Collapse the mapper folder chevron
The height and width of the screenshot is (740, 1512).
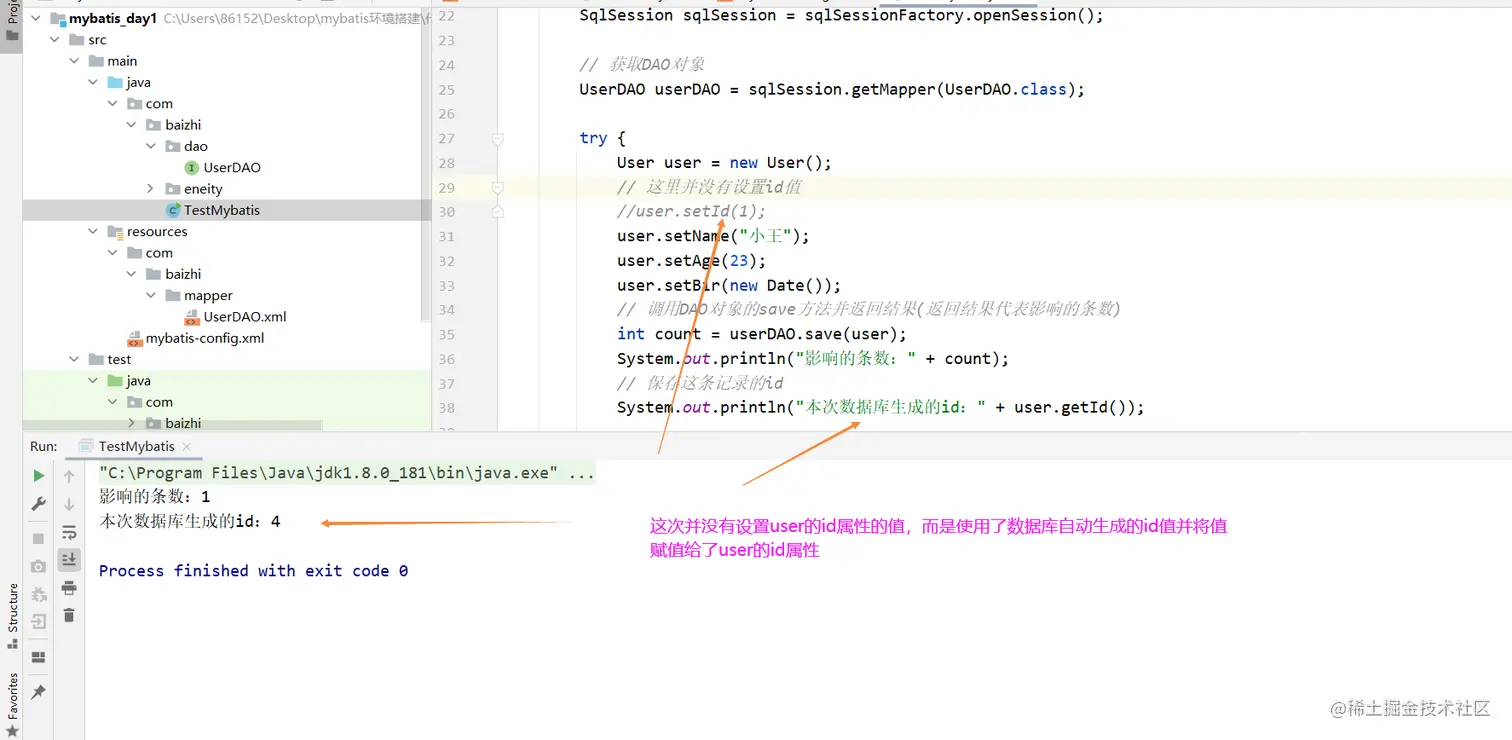[x=151, y=296]
